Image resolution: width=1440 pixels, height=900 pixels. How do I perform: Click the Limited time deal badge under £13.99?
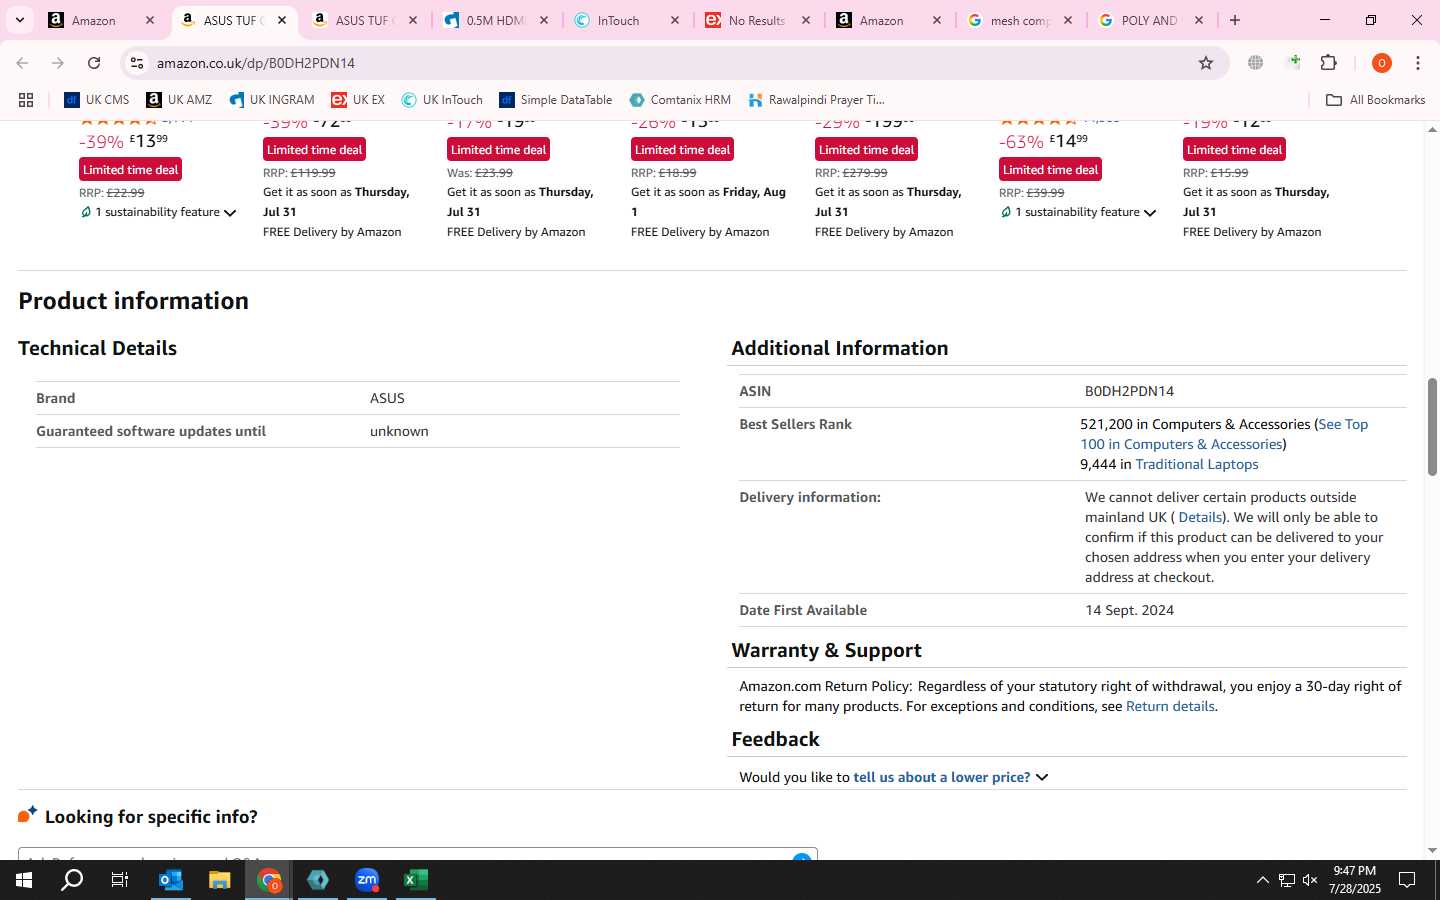pos(131,170)
